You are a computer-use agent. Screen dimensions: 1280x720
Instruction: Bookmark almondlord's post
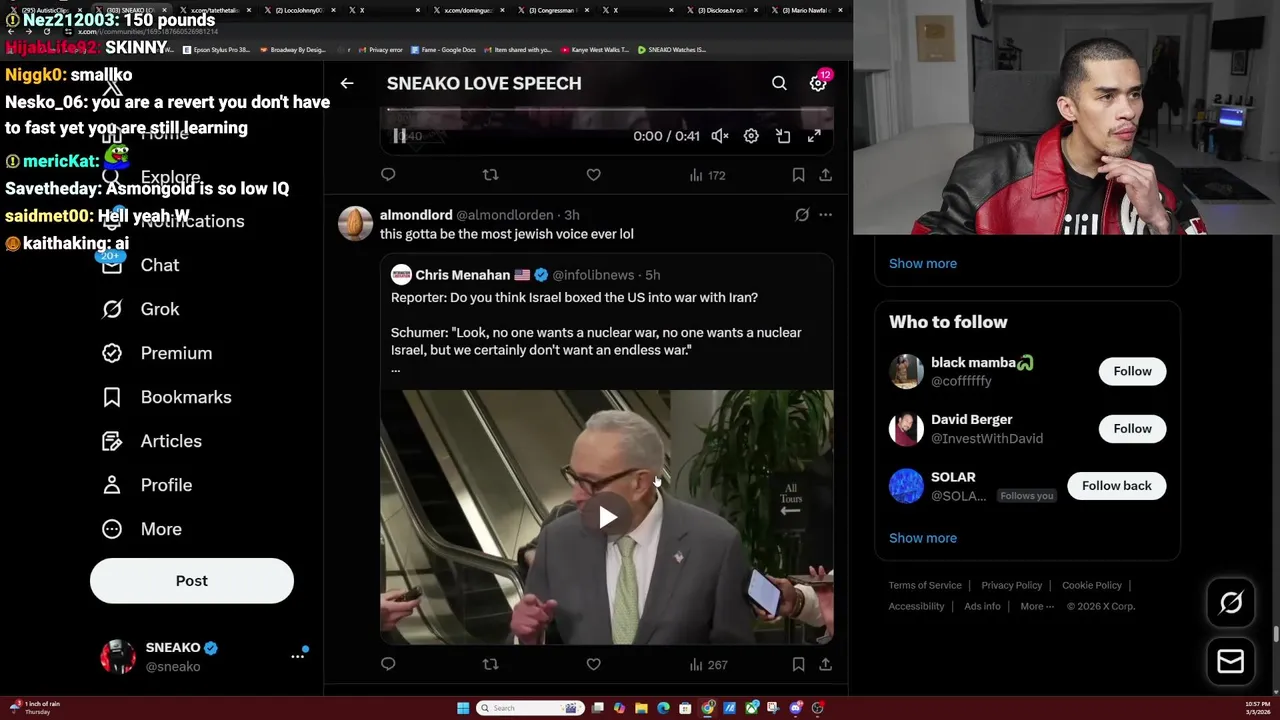click(x=798, y=664)
